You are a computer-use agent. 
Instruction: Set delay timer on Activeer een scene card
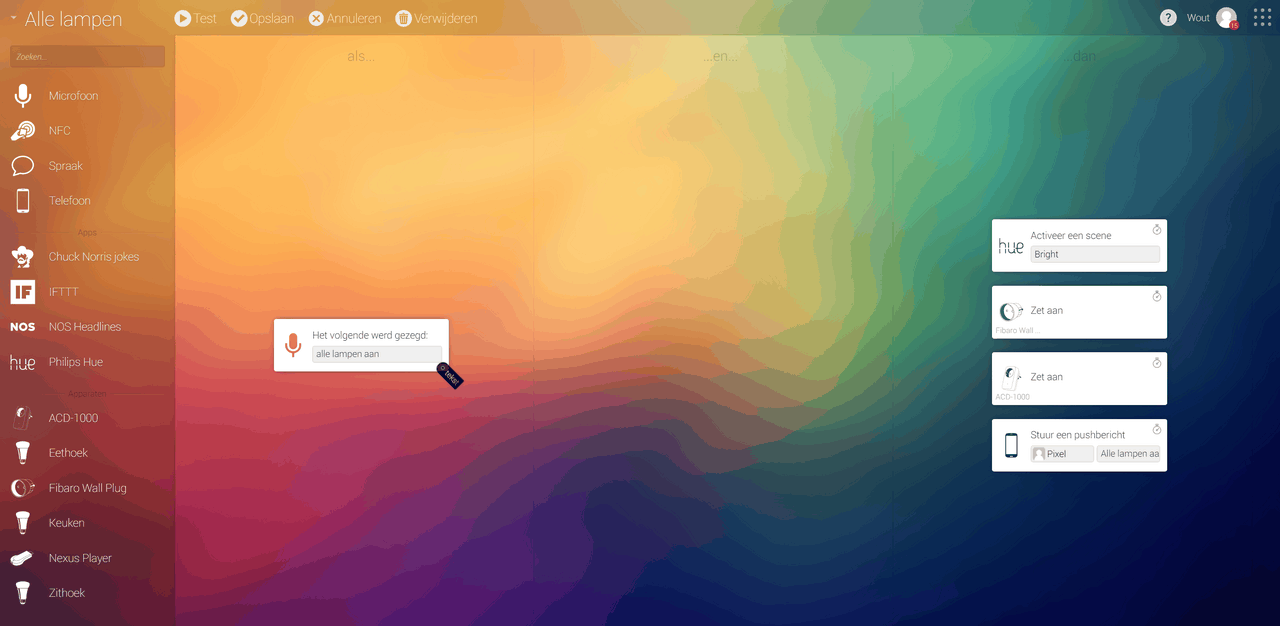coord(1157,230)
